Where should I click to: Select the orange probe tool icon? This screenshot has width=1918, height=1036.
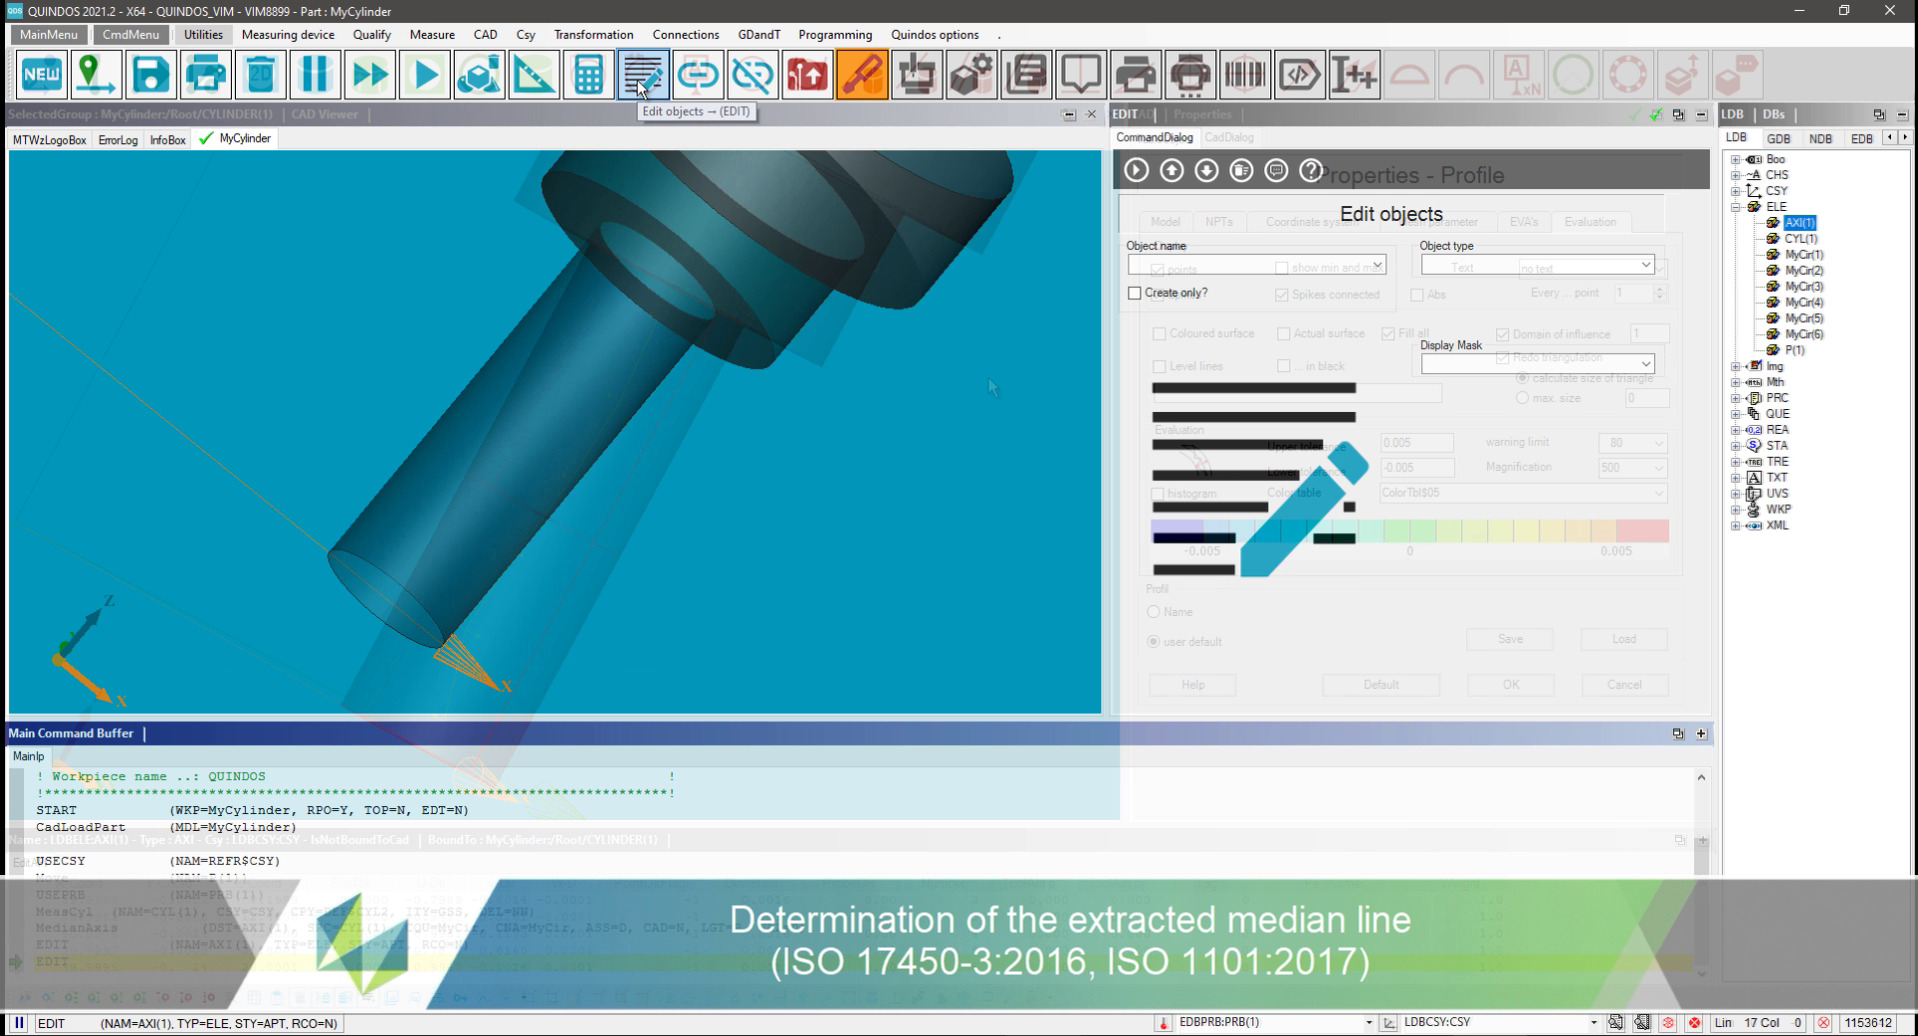pyautogui.click(x=862, y=73)
